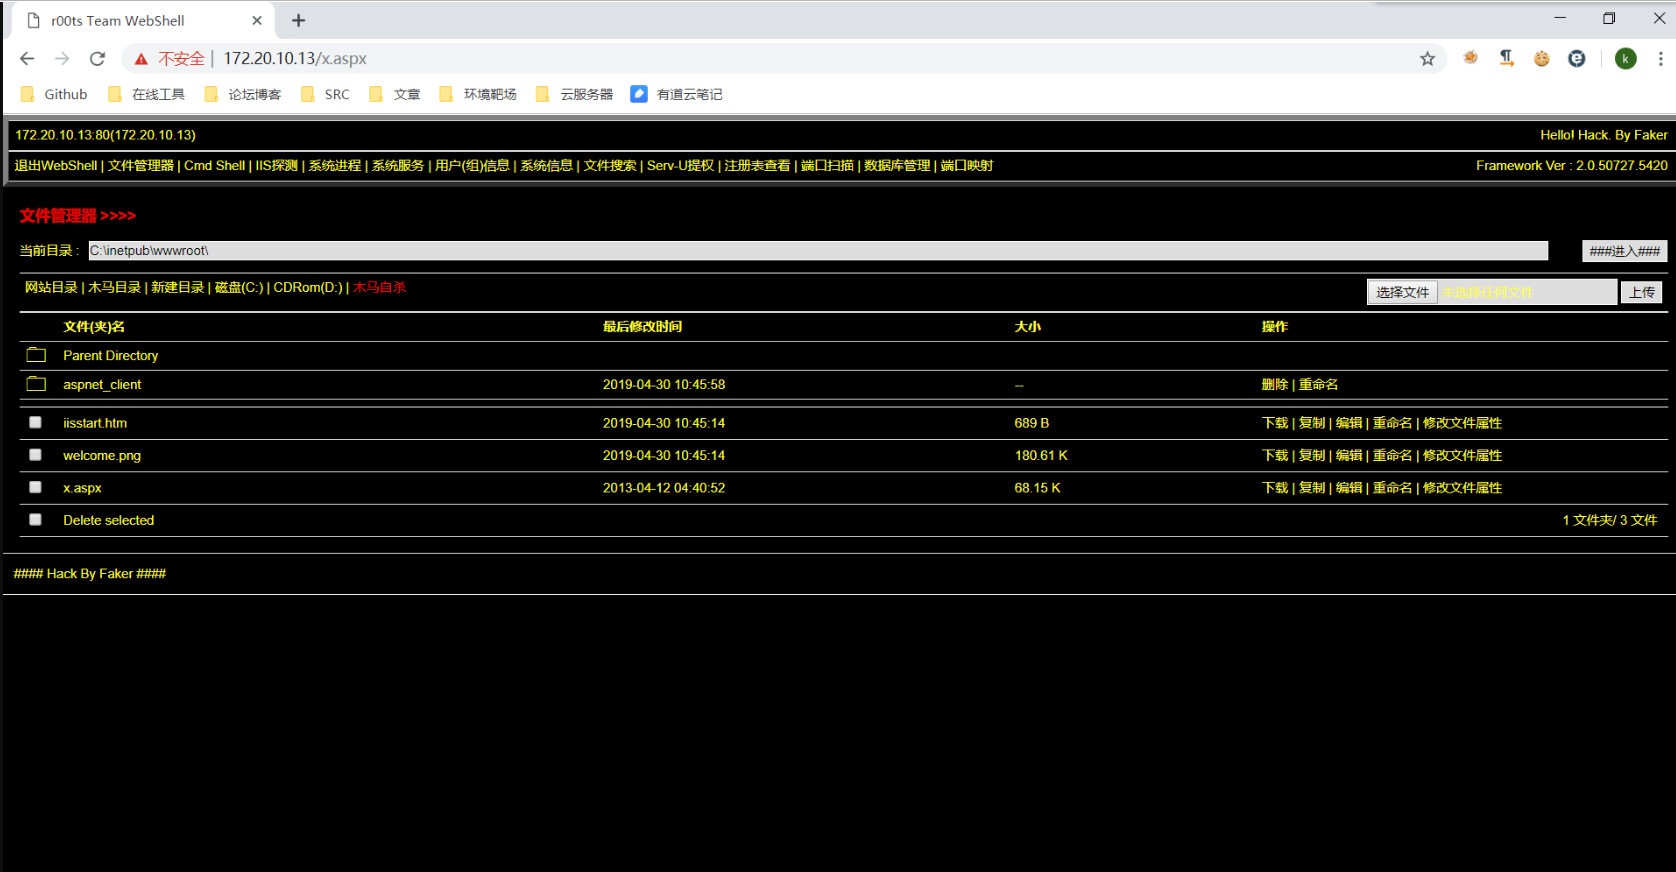Click the green profile avatar icon
Image resolution: width=1676 pixels, height=872 pixels.
[1625, 59]
